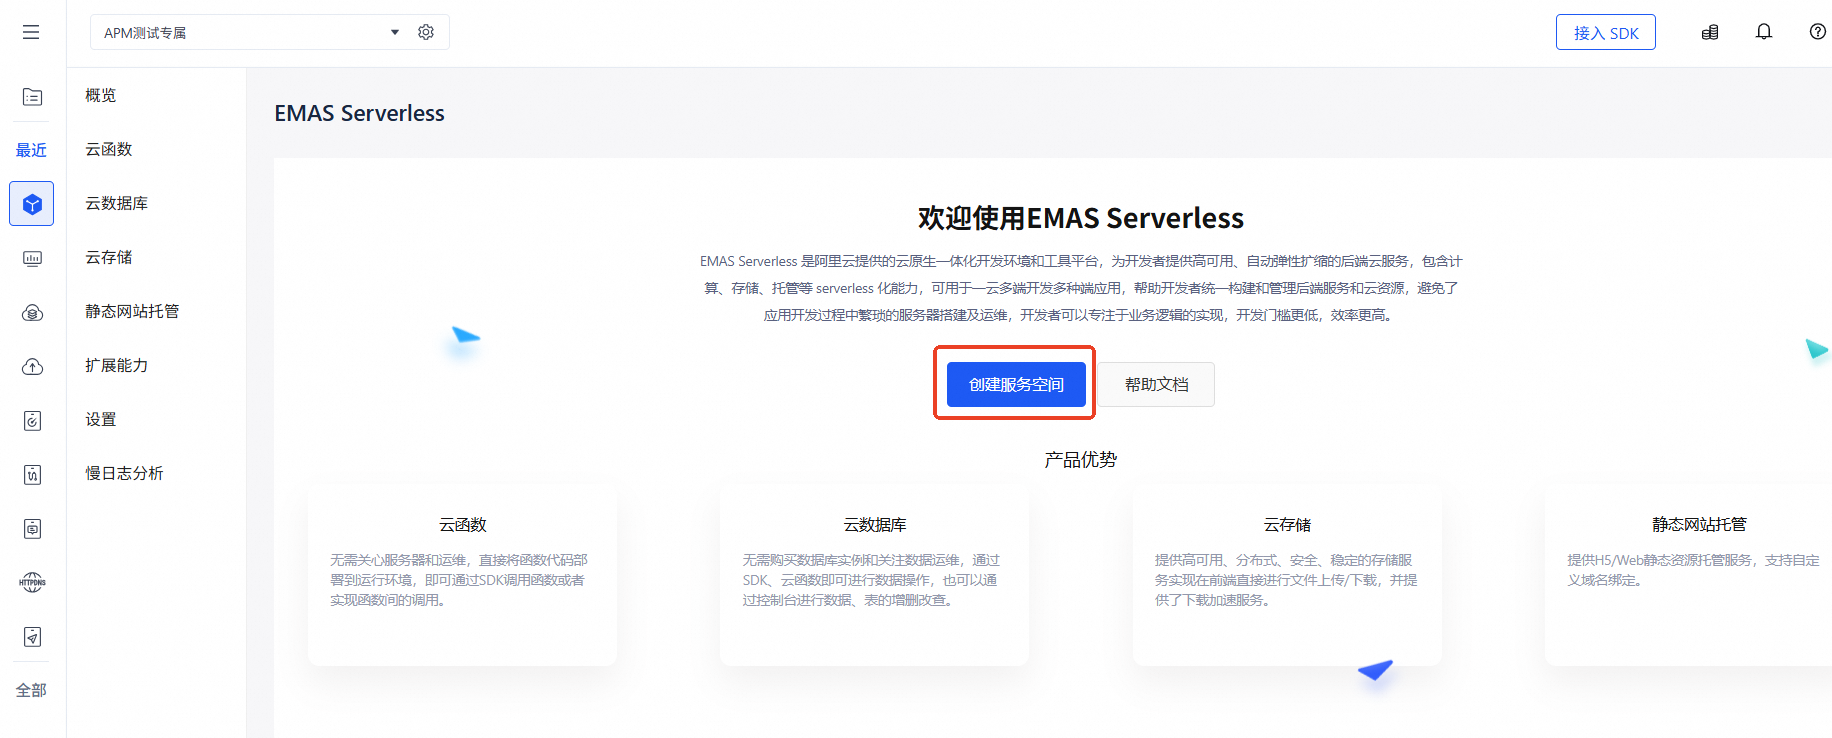Open the HTTPDNS globe icon
Image resolution: width=1832 pixels, height=738 pixels.
pos(32,583)
